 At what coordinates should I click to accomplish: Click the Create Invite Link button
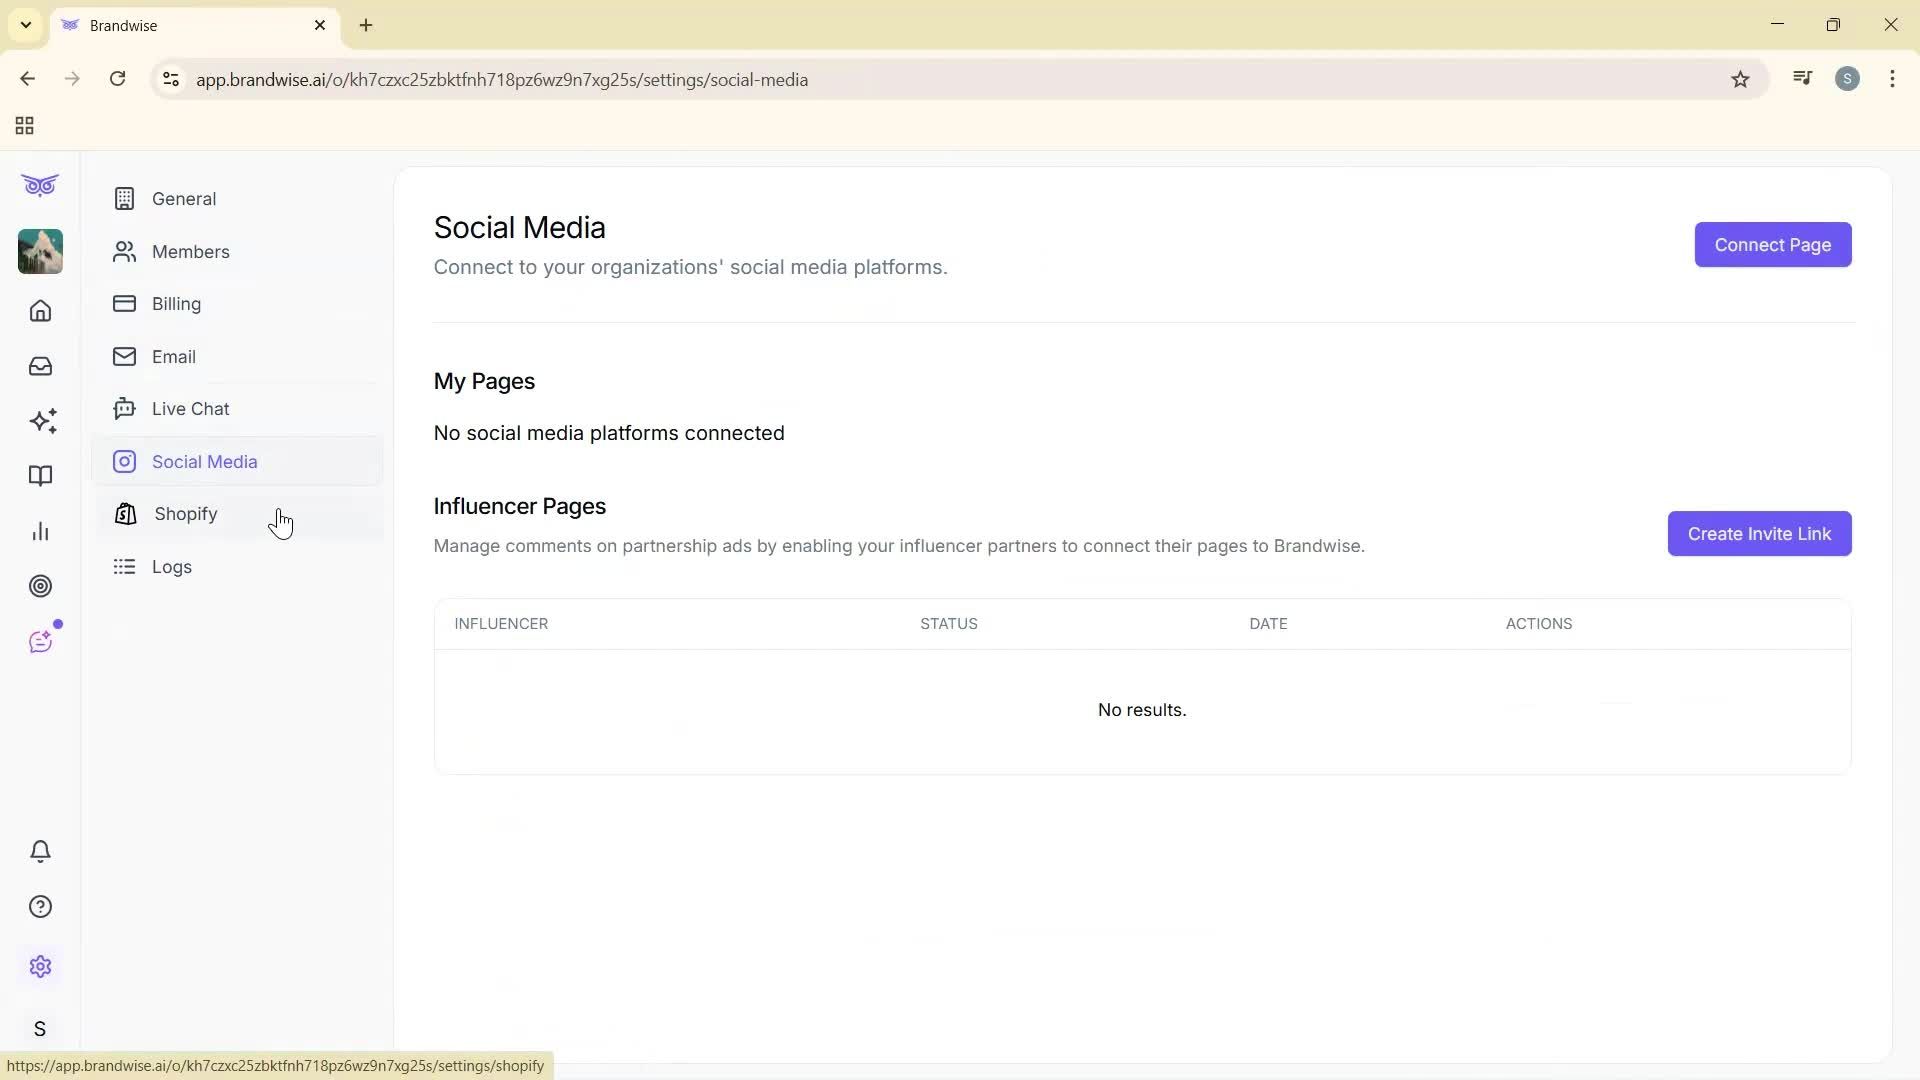(x=1759, y=533)
